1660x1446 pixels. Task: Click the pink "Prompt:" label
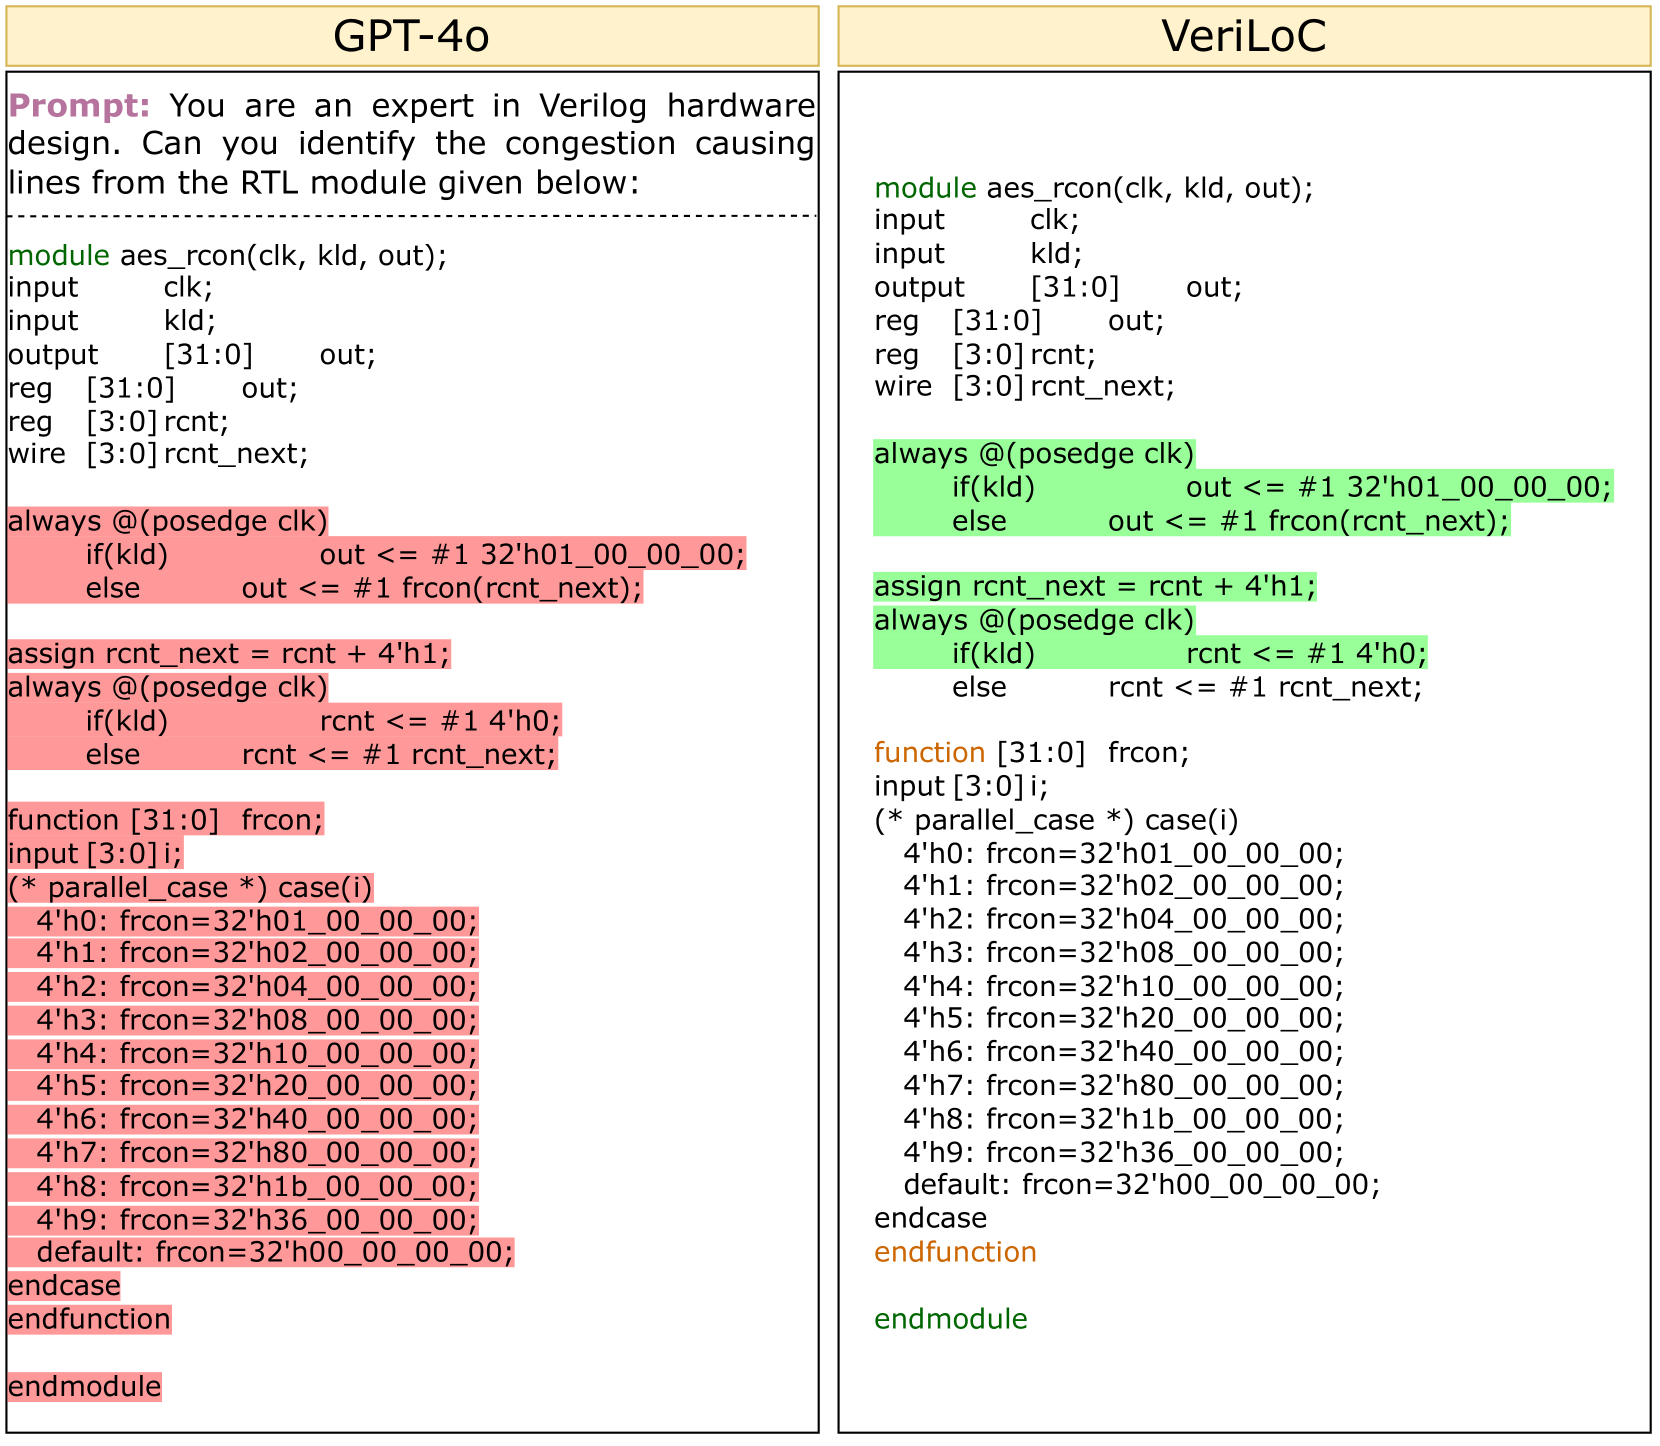(79, 105)
